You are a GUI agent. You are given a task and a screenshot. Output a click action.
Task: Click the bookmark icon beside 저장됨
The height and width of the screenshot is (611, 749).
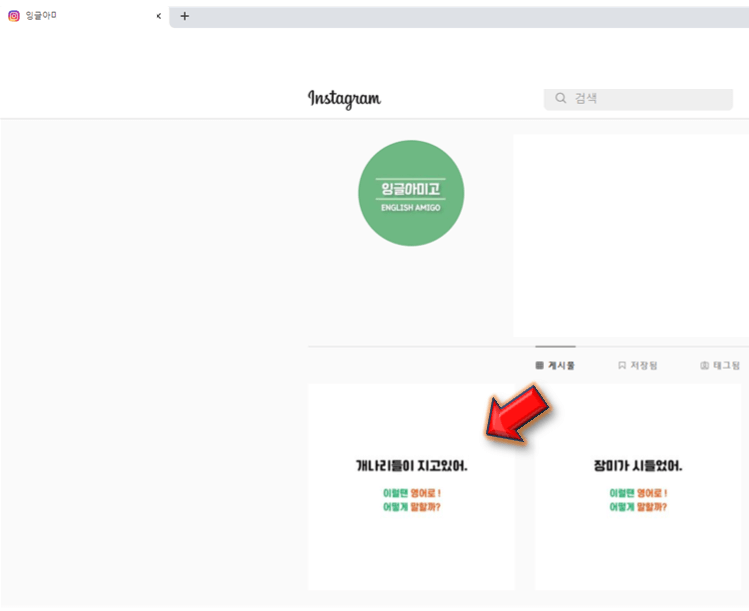tap(622, 365)
